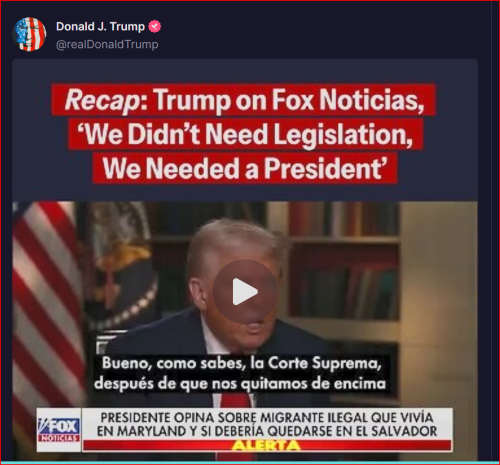
Task: Play the Fox Noticias video
Action: [x=245, y=291]
